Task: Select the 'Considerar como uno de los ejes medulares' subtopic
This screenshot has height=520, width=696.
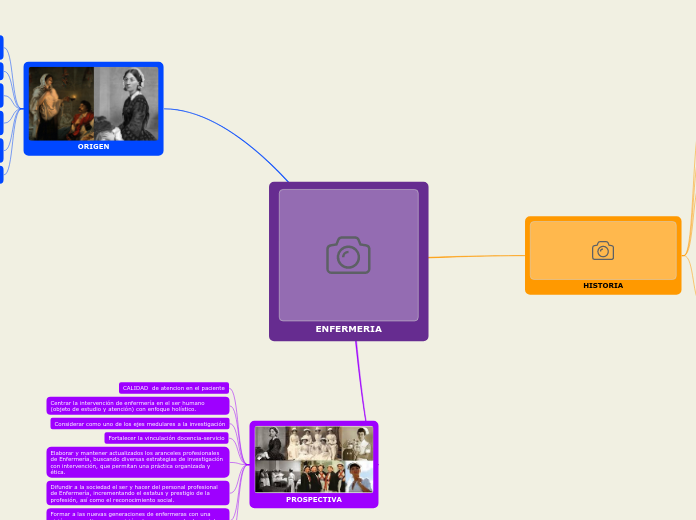Action: pos(140,424)
